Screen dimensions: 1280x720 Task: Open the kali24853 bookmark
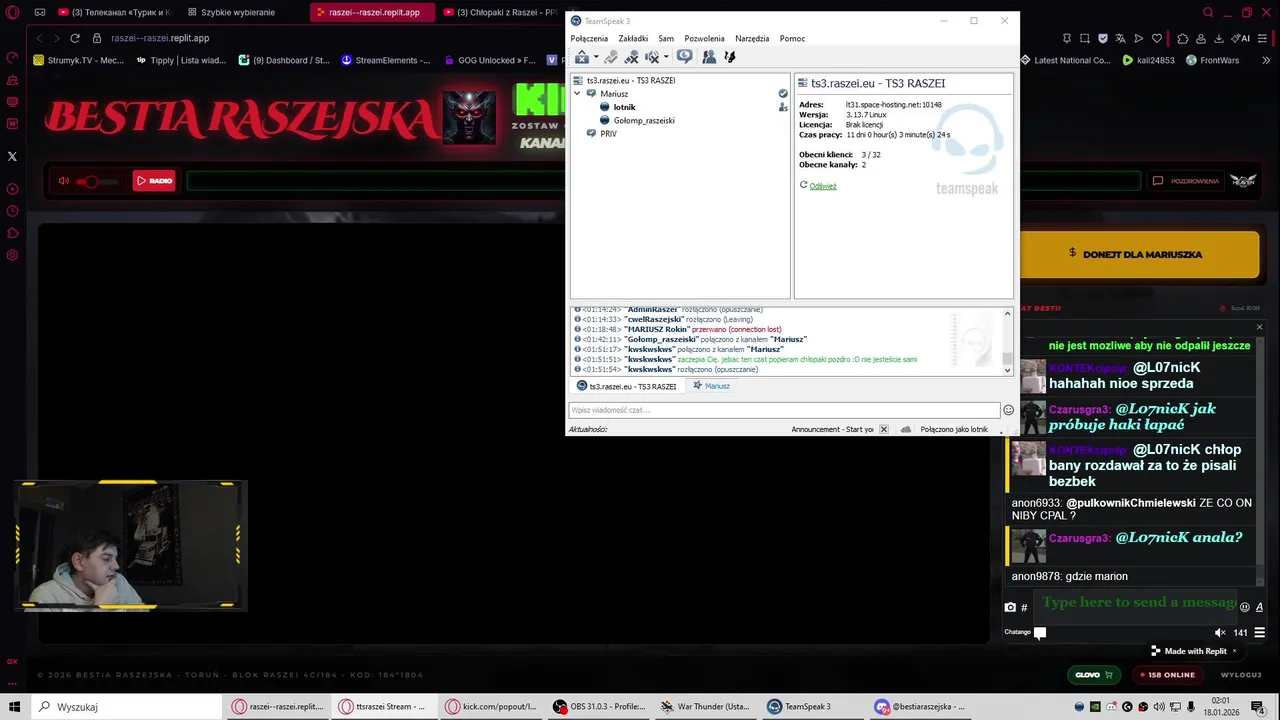coord(1149,60)
